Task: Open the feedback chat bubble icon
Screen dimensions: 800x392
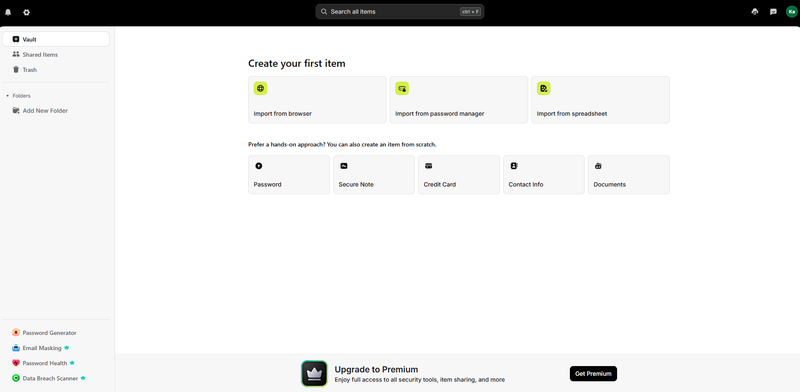Action: click(773, 12)
